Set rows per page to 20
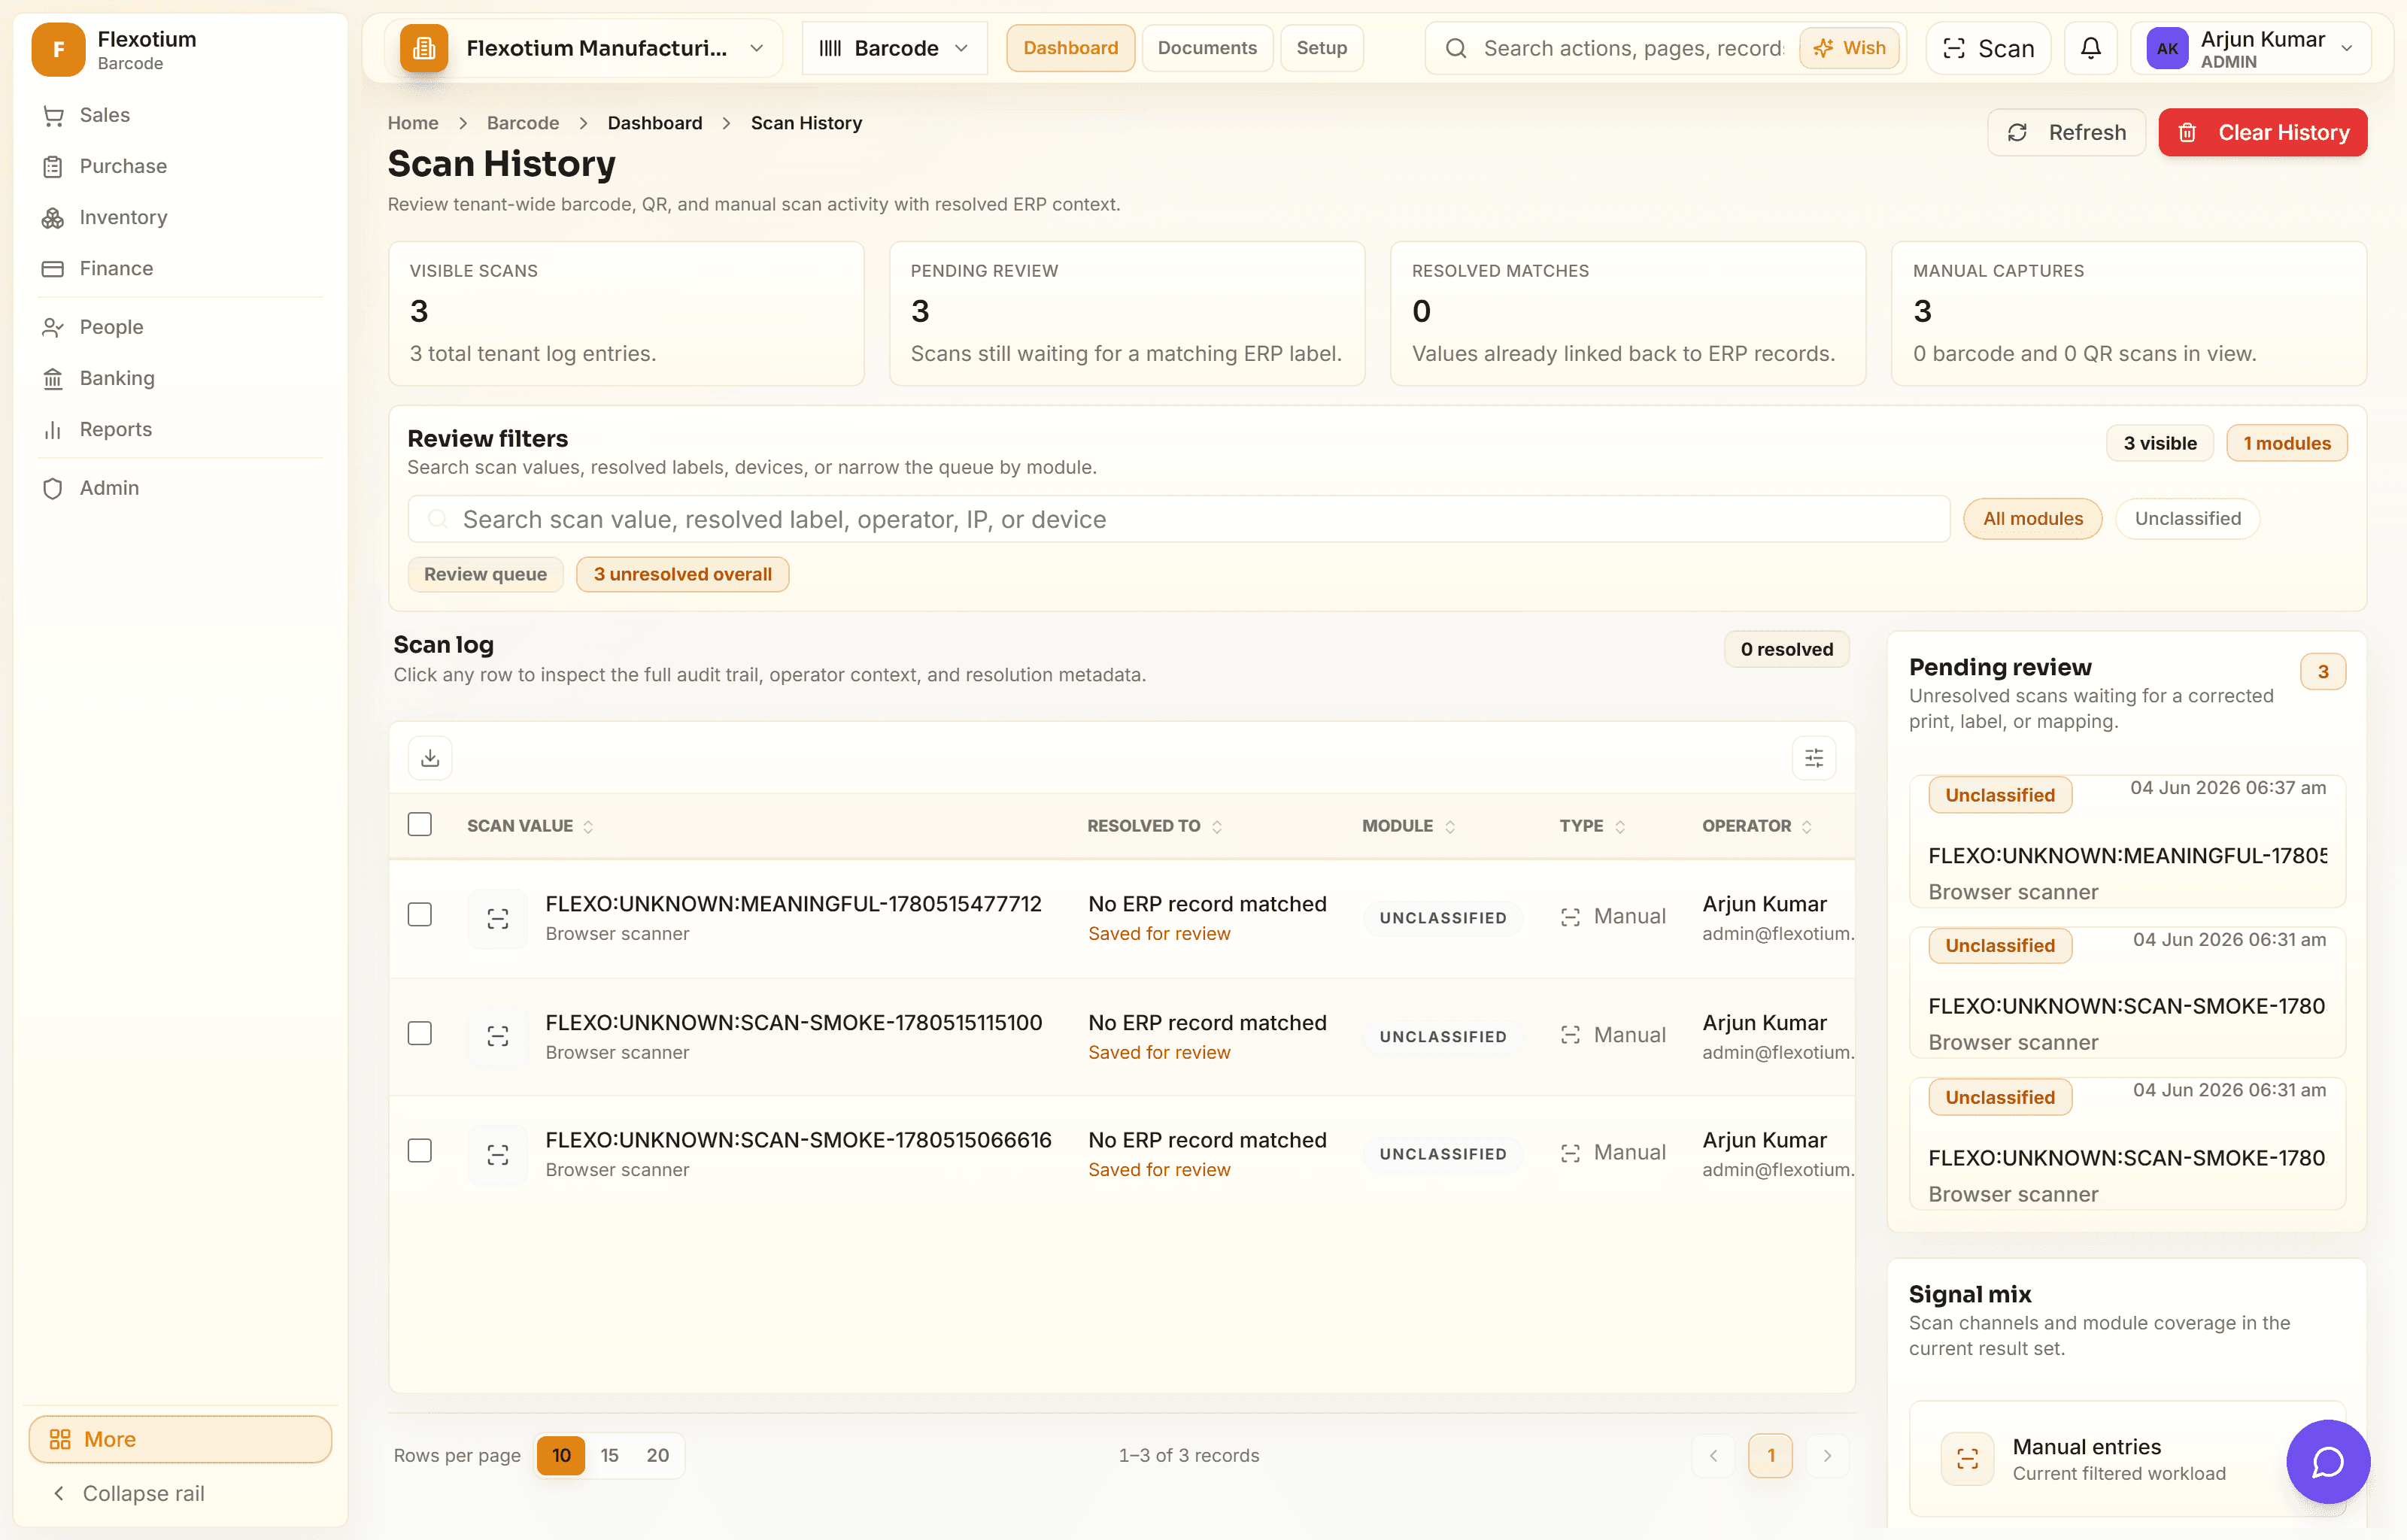Image resolution: width=2407 pixels, height=1540 pixels. point(657,1455)
